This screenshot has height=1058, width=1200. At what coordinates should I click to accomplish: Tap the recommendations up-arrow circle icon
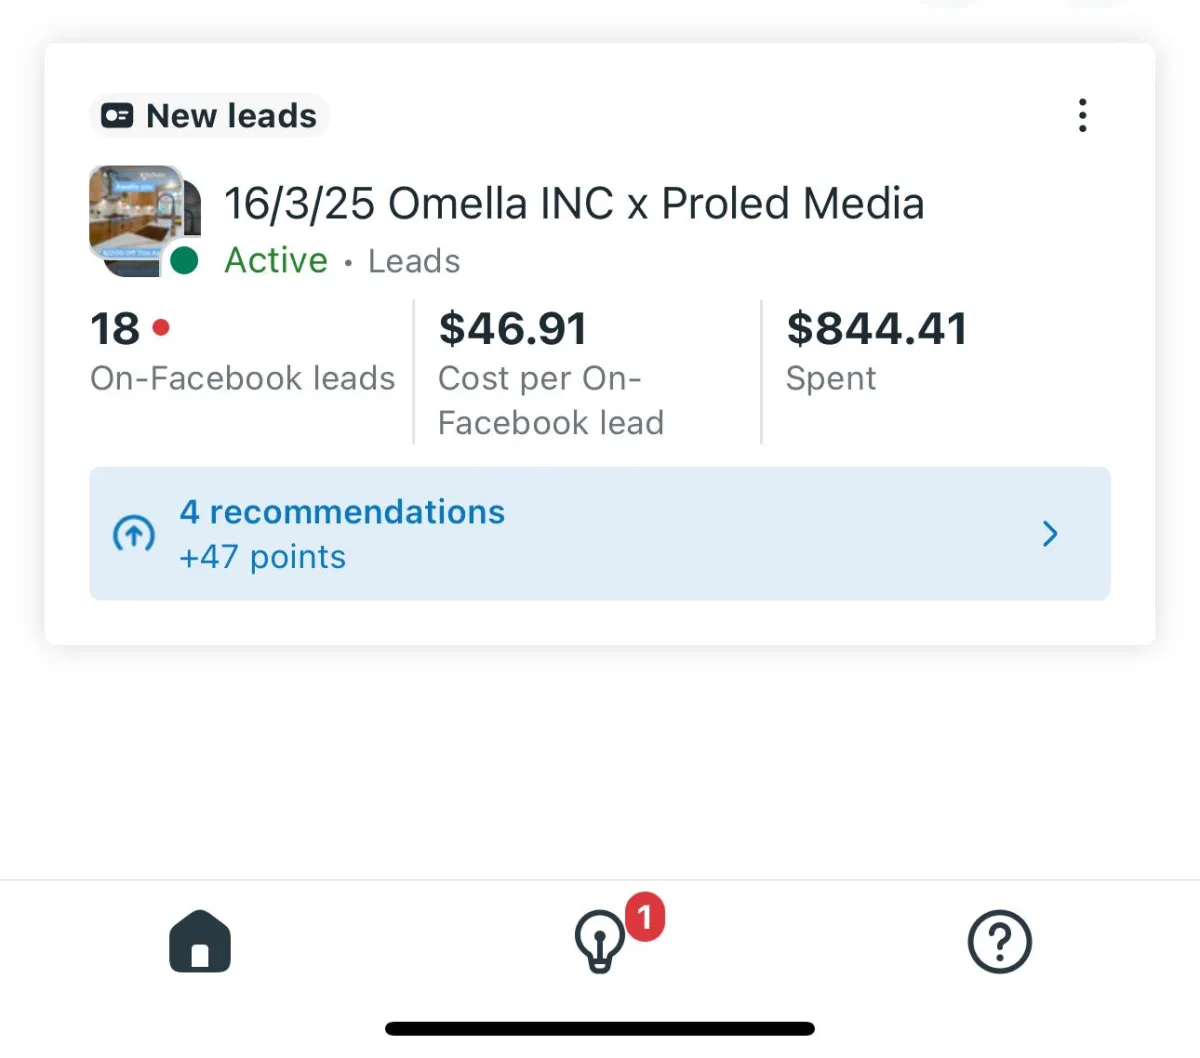click(134, 534)
